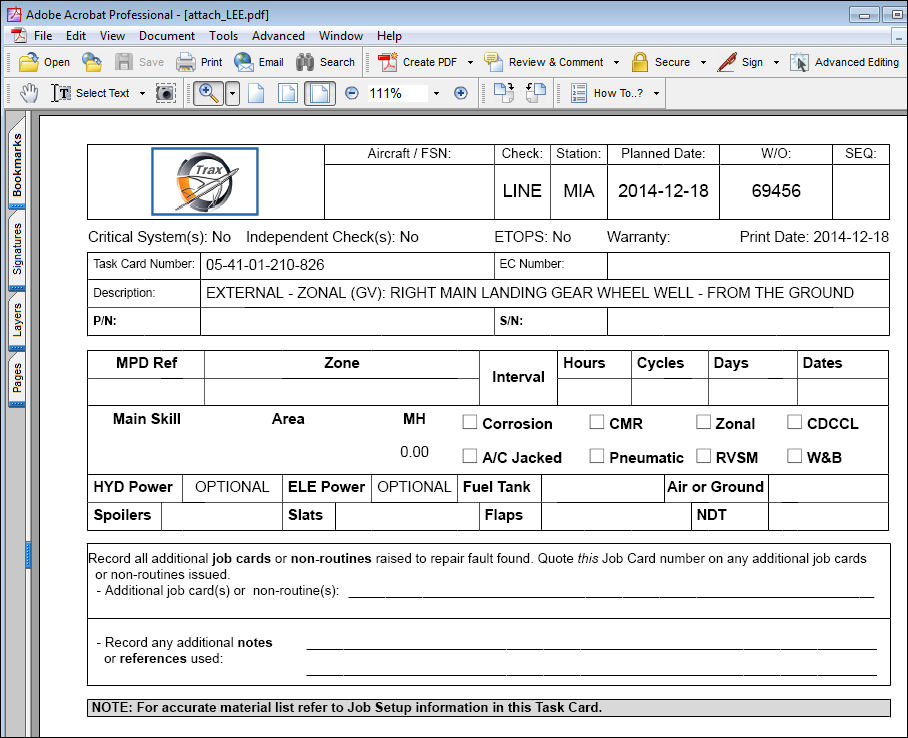Open the zoom percentage dropdown arrow
The image size is (908, 738).
(x=436, y=93)
